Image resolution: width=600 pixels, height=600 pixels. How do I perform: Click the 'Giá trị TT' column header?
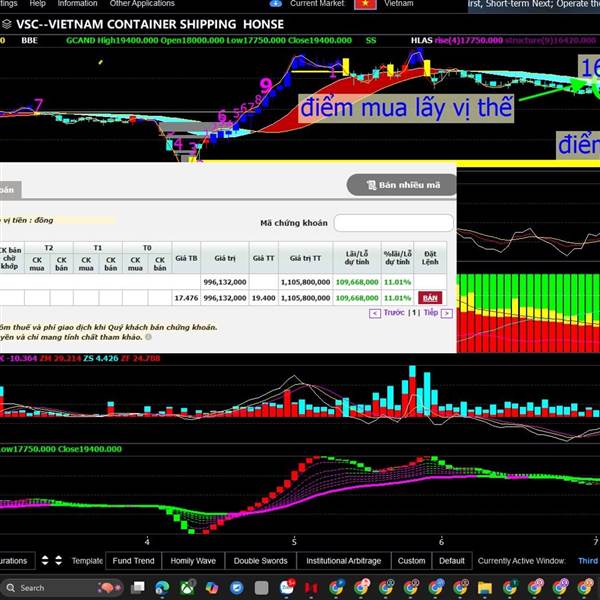305,258
